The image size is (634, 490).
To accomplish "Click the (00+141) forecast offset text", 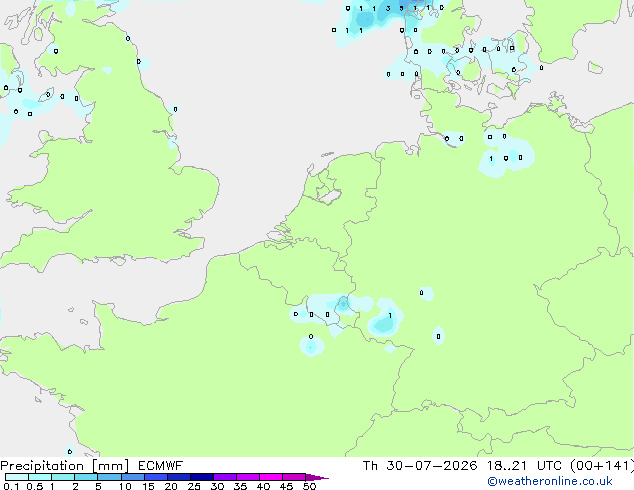I will 602,466.
